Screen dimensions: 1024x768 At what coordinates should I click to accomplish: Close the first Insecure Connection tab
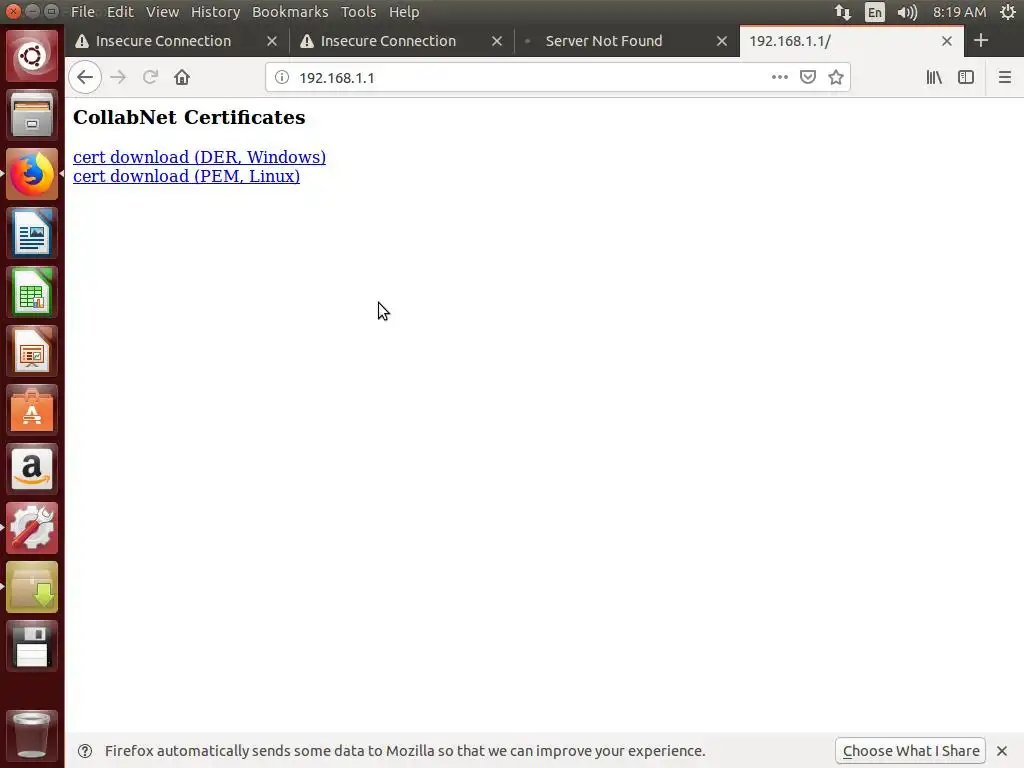point(272,40)
